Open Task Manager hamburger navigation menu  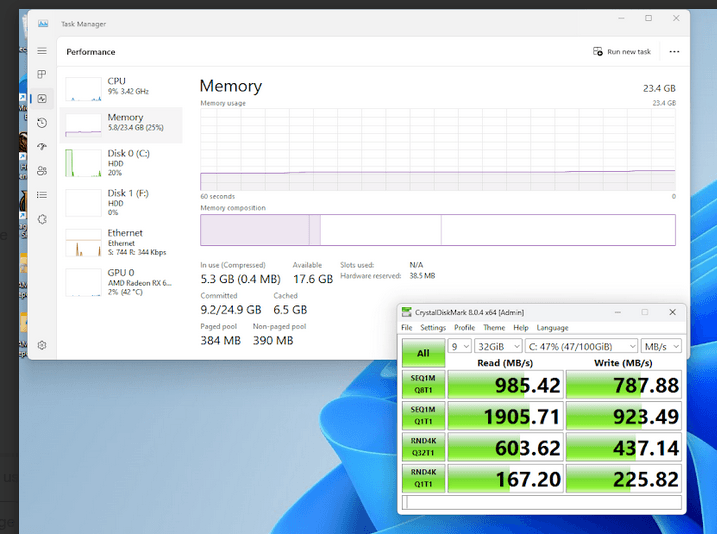click(42, 51)
